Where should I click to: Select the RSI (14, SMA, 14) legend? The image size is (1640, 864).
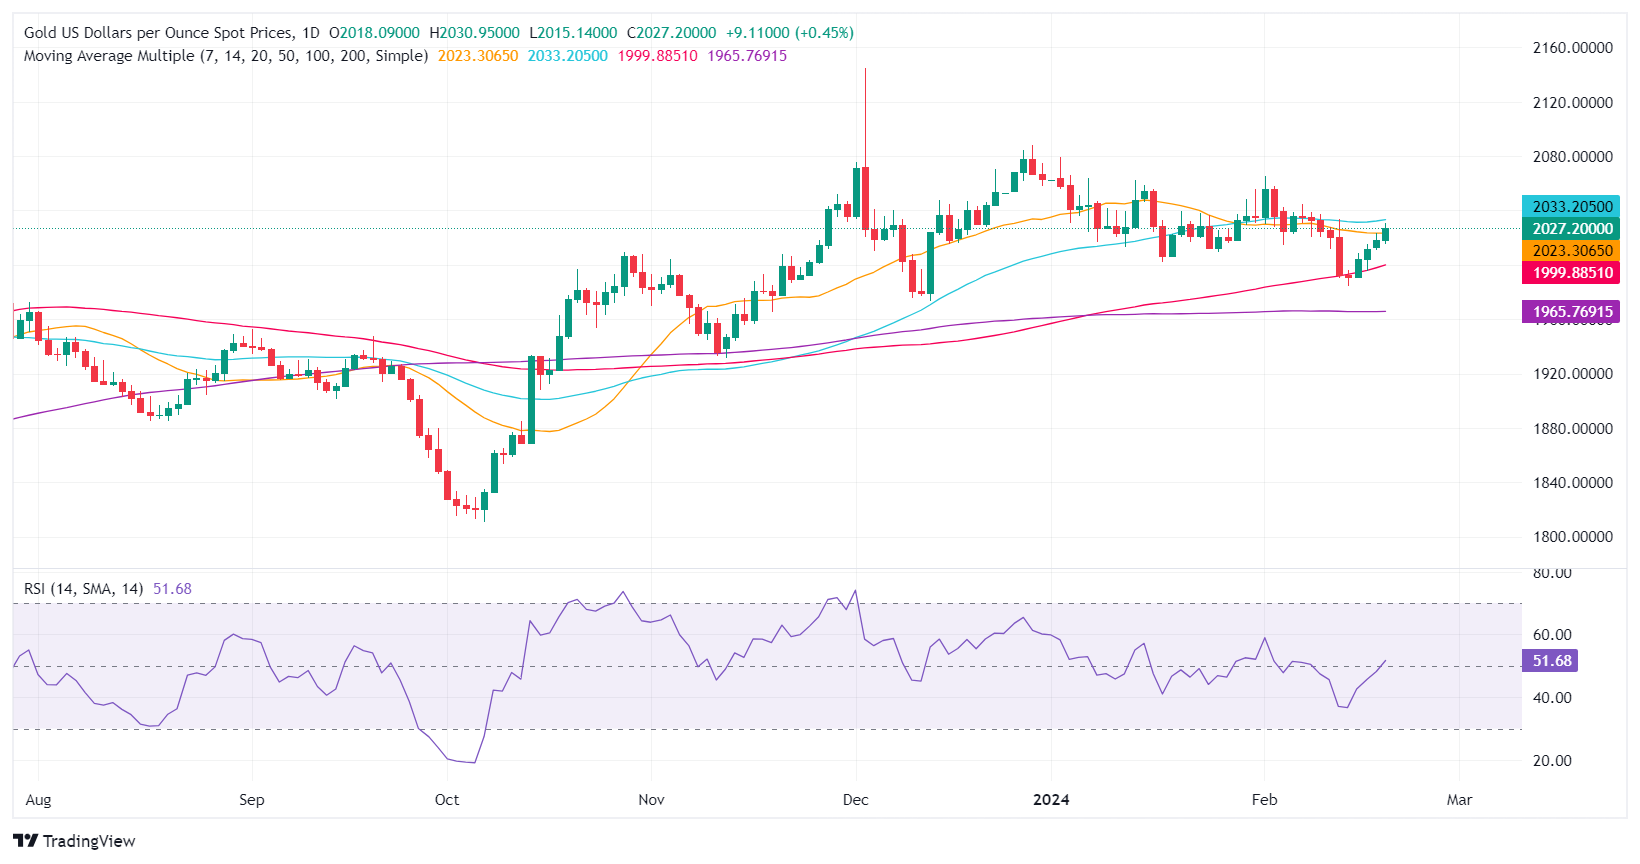(85, 589)
